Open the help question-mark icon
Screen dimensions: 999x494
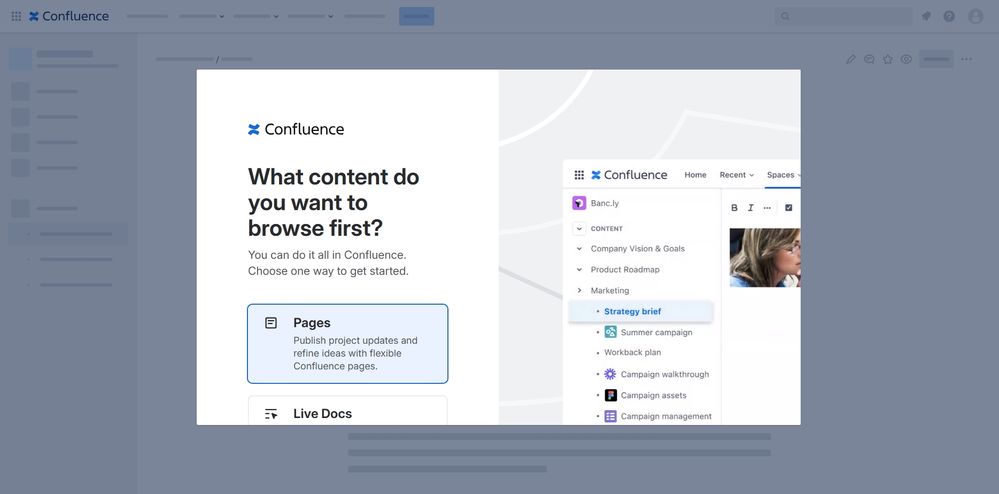949,17
